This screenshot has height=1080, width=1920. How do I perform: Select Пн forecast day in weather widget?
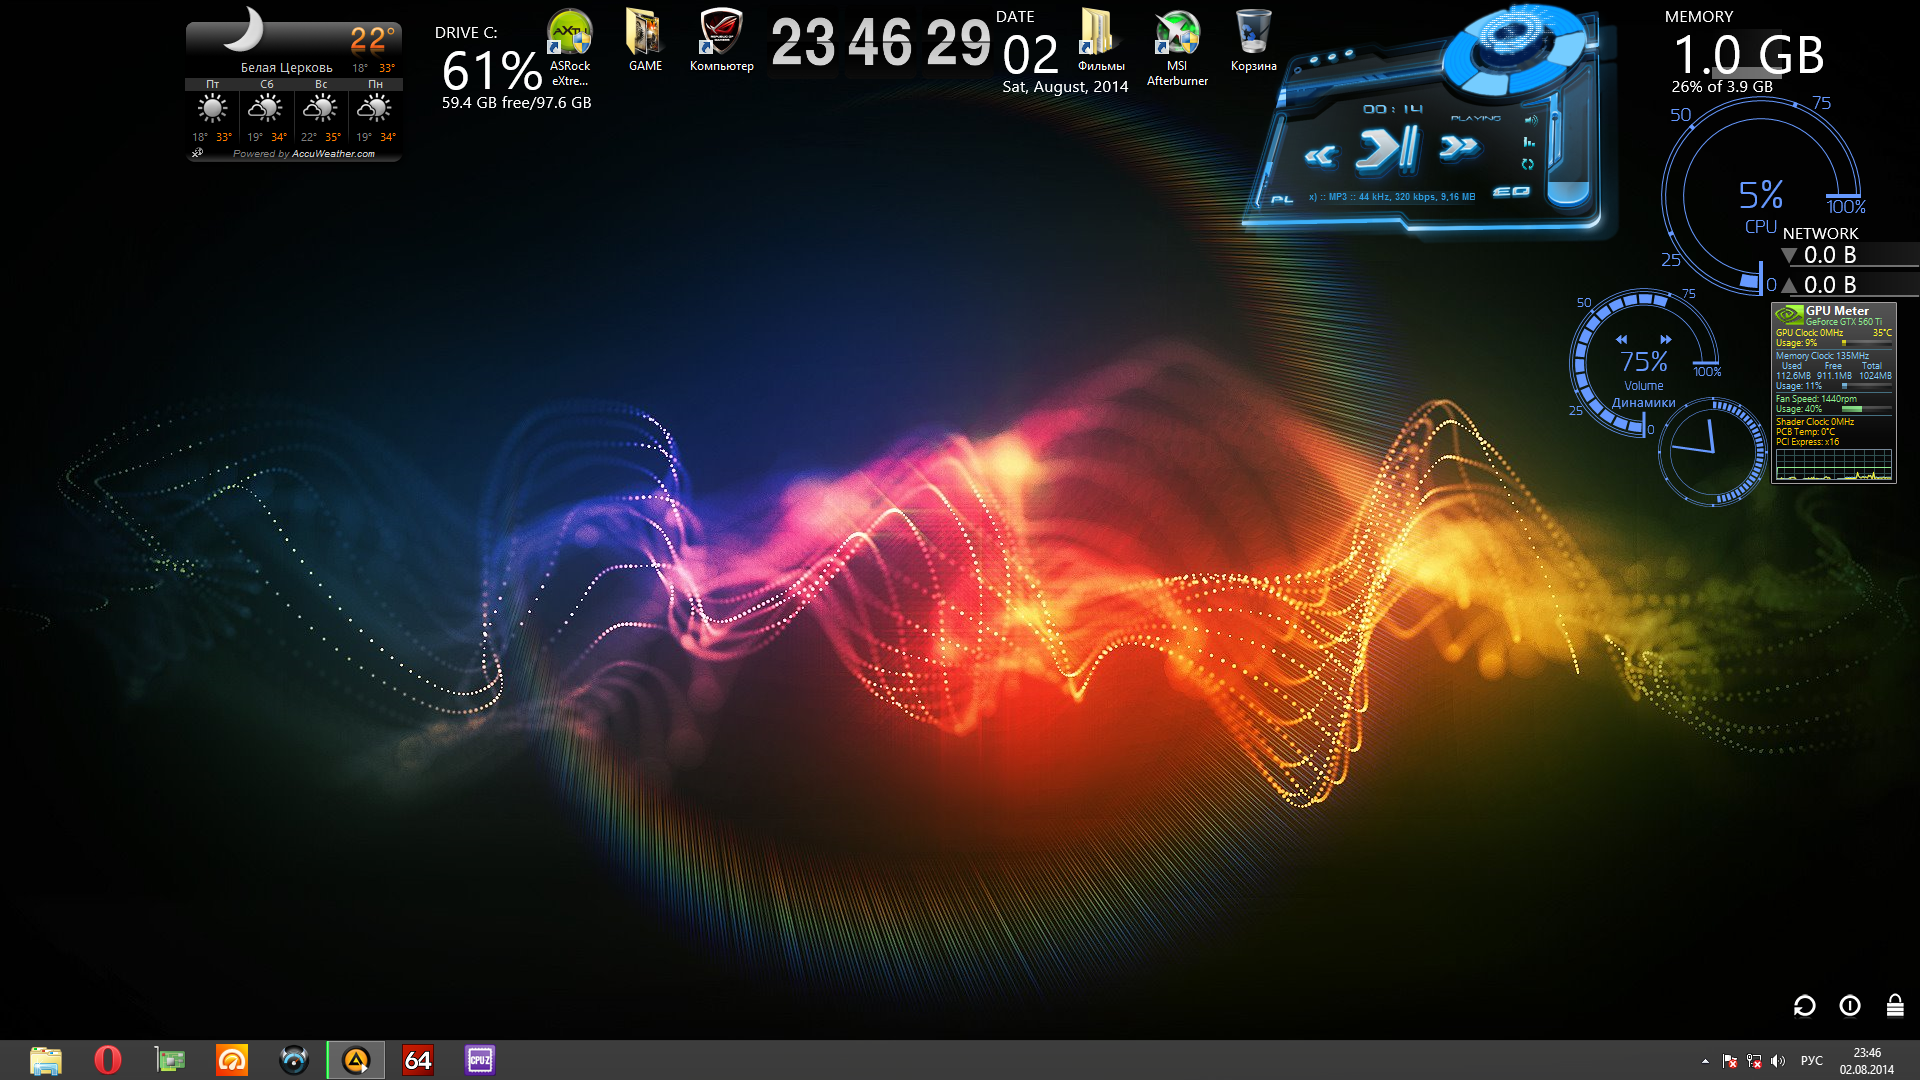click(x=375, y=110)
